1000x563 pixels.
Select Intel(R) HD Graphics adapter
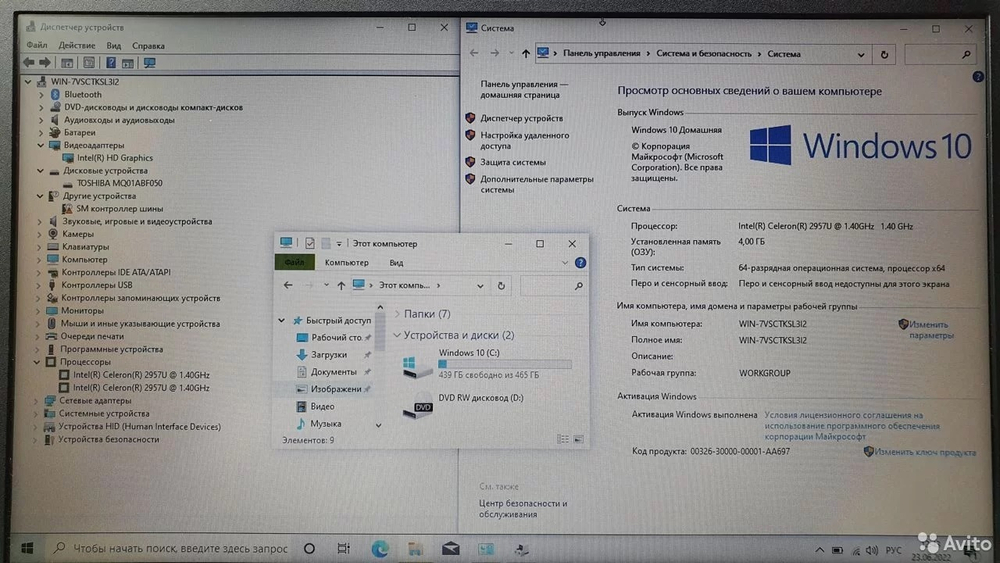(x=115, y=157)
